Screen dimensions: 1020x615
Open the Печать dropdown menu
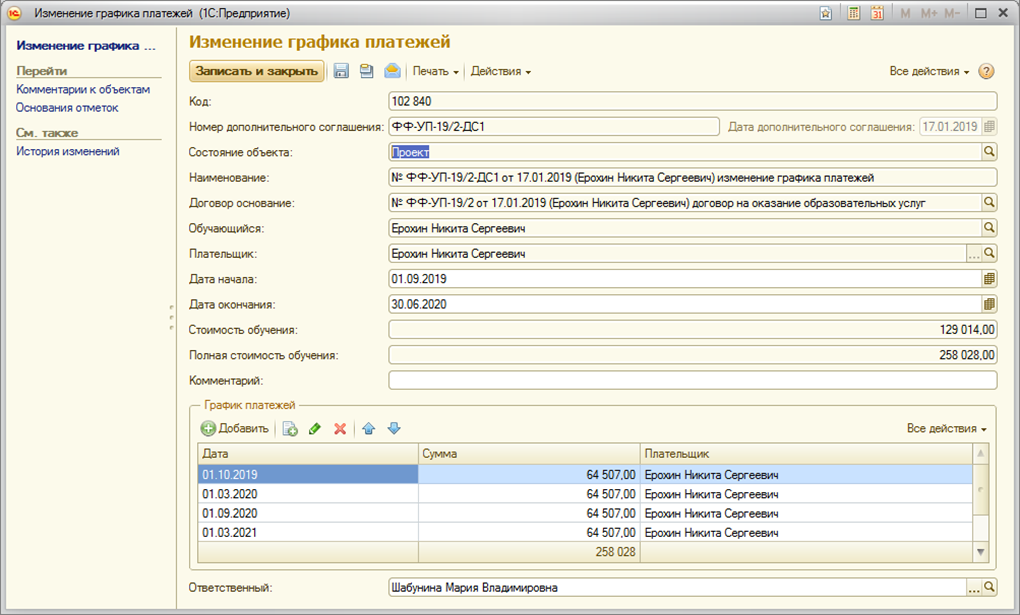[x=435, y=72]
